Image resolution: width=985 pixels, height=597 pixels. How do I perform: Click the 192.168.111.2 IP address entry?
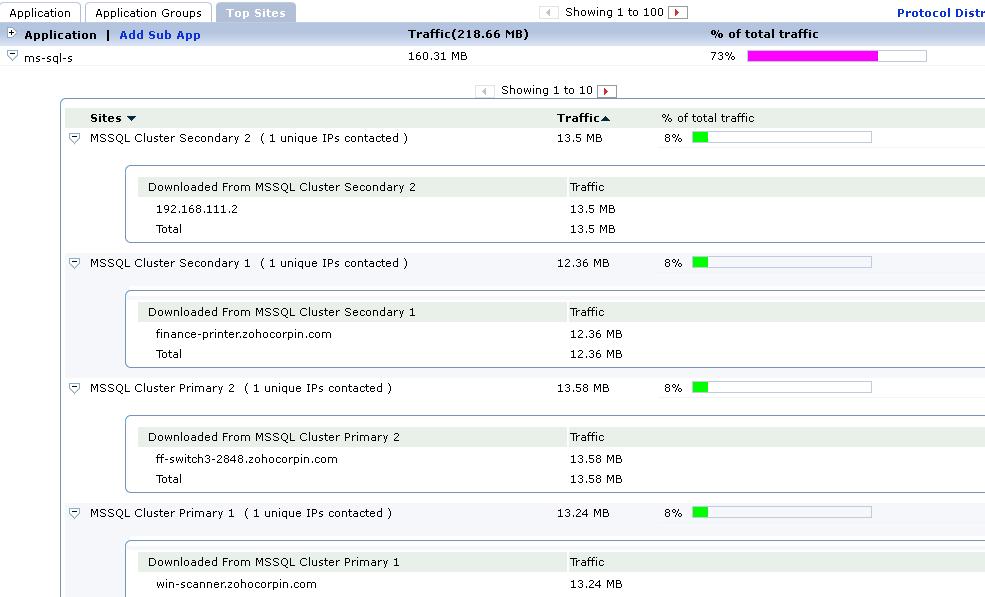coord(197,209)
